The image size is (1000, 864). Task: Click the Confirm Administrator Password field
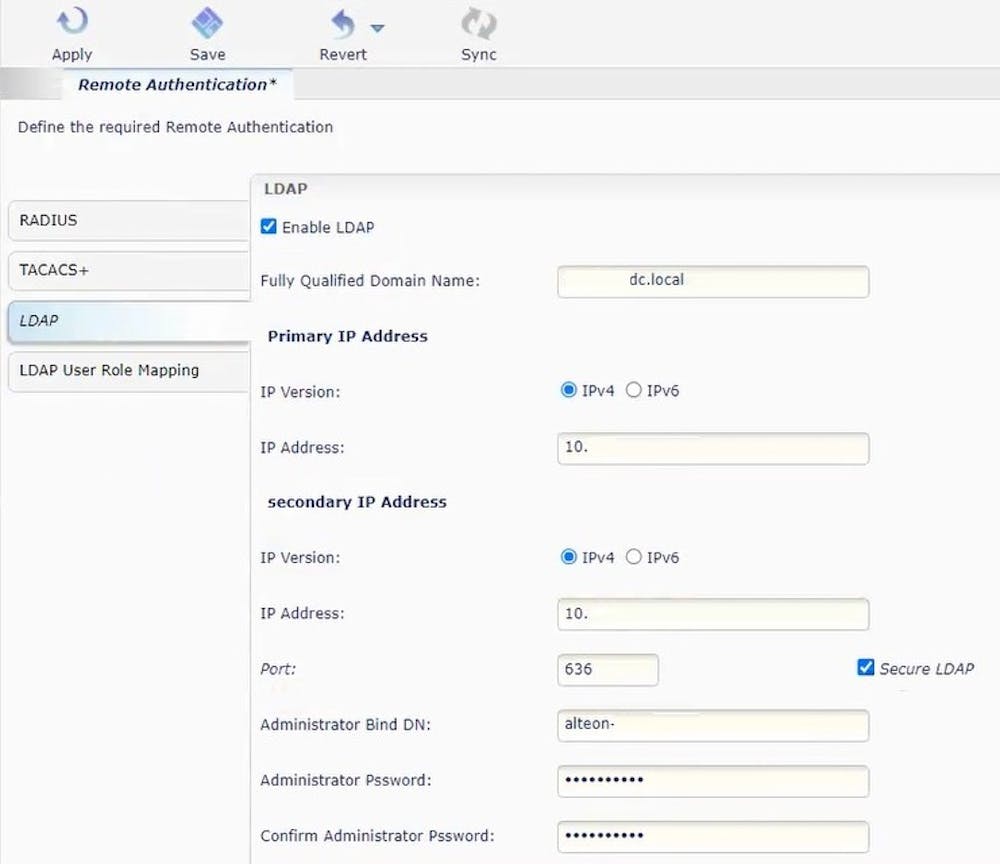pyautogui.click(x=712, y=837)
